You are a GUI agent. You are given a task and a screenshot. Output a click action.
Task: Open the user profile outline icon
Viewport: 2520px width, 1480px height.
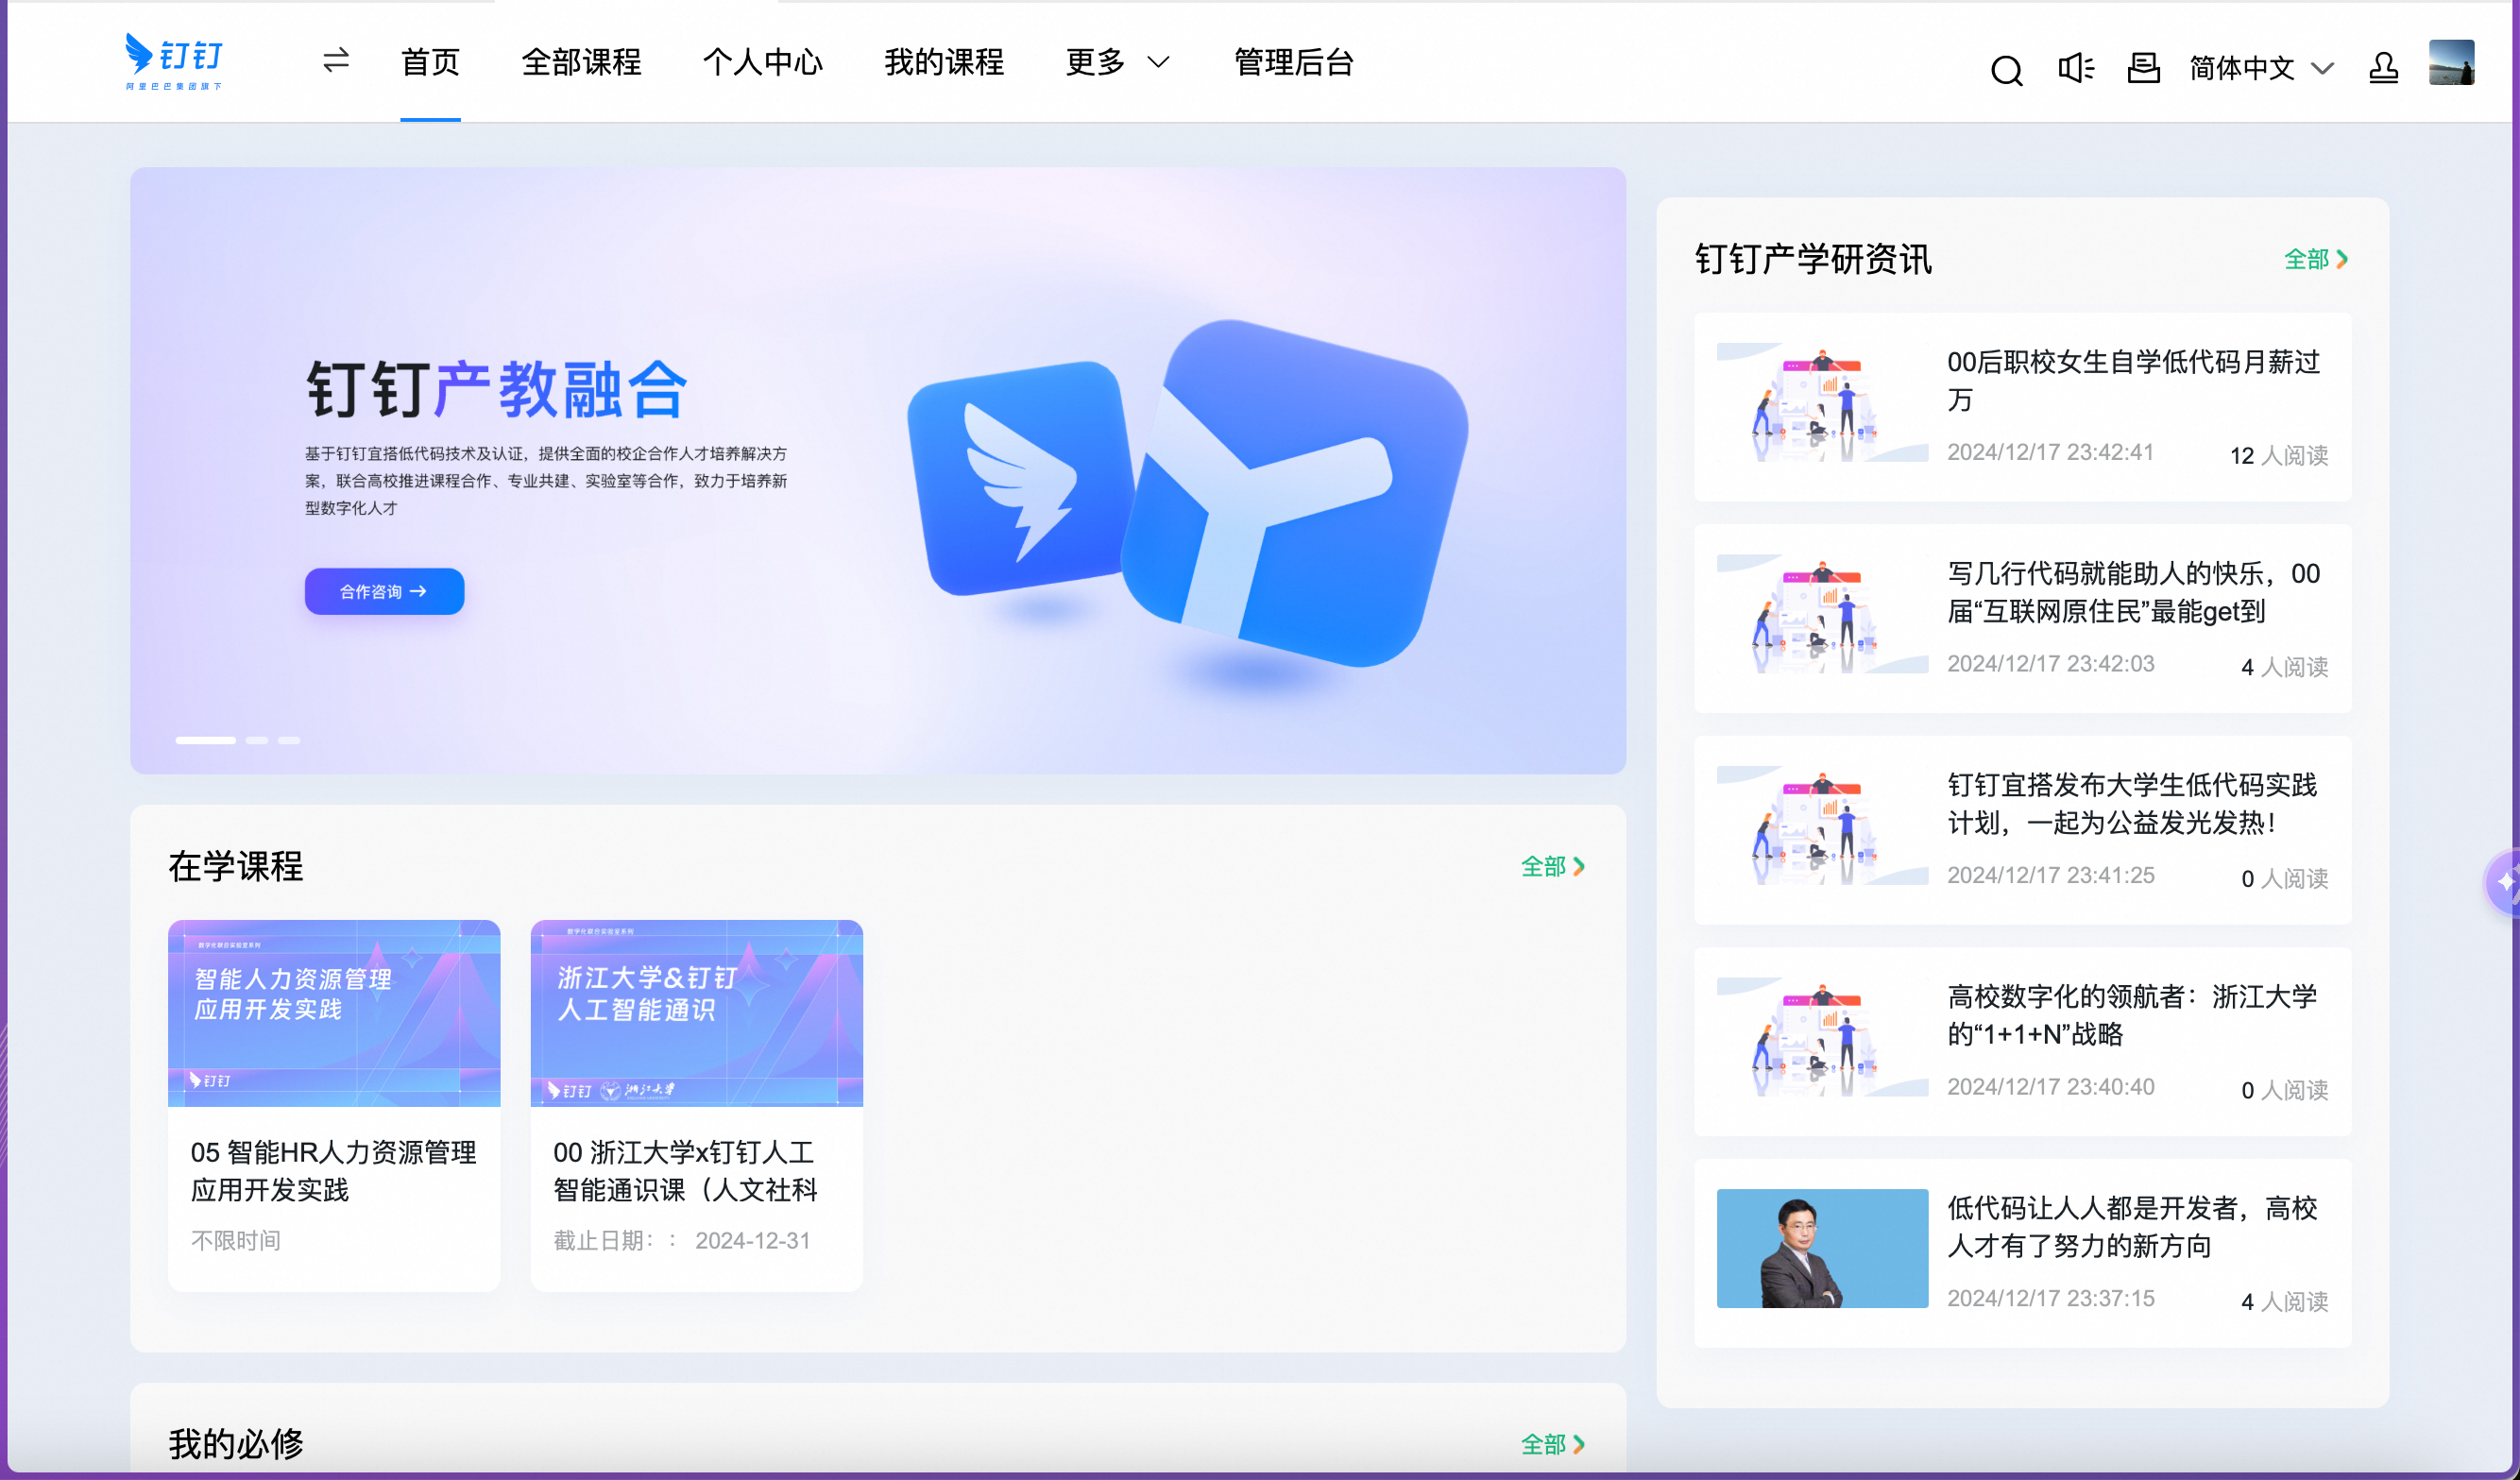(x=2383, y=68)
